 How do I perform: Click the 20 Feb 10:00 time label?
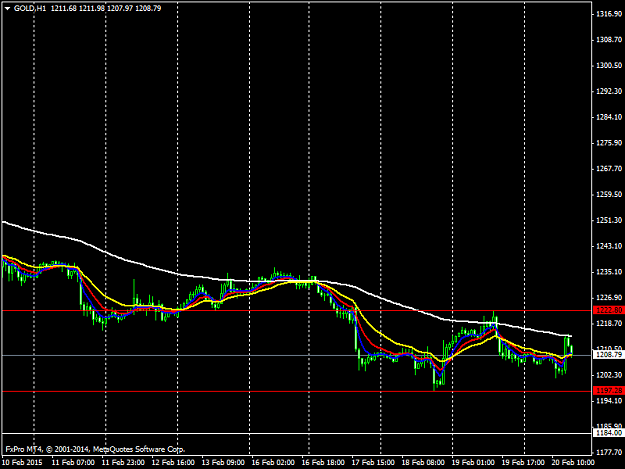click(x=573, y=463)
